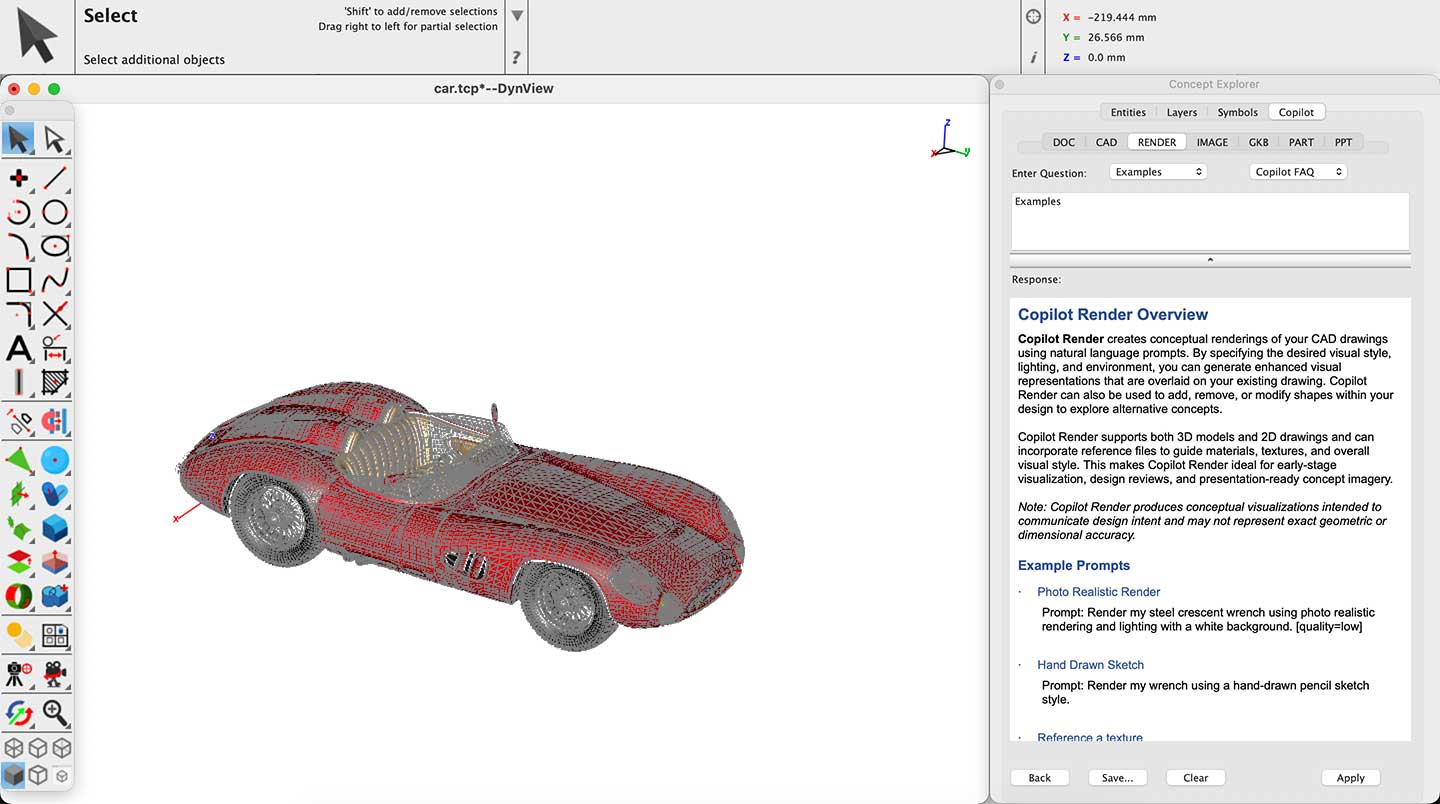1440x804 pixels.
Task: Click the Enter Question text field
Action: (1210, 221)
